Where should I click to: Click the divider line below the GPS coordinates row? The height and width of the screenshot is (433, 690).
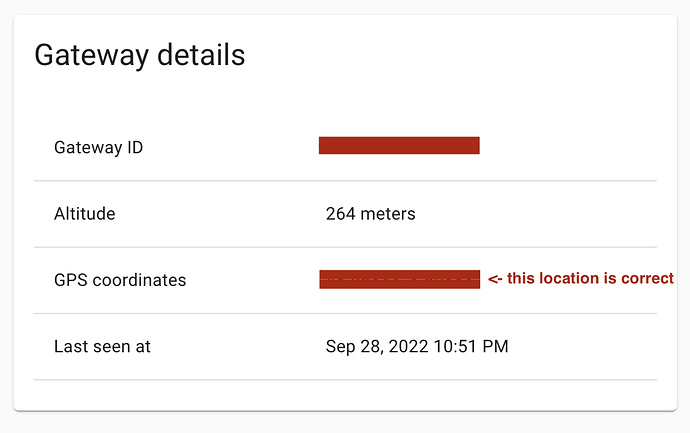(345, 314)
